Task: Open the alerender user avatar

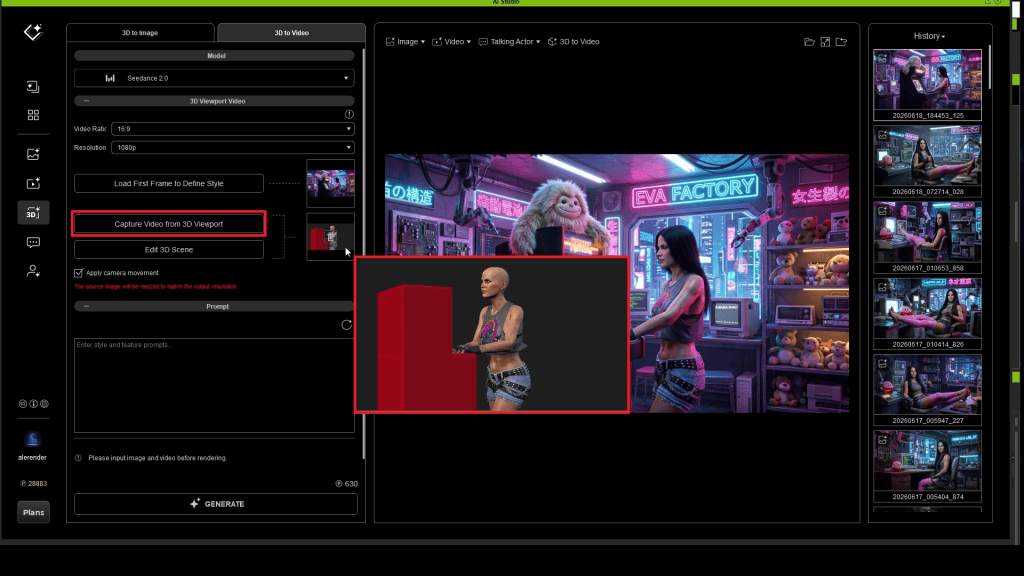Action: pyautogui.click(x=33, y=440)
